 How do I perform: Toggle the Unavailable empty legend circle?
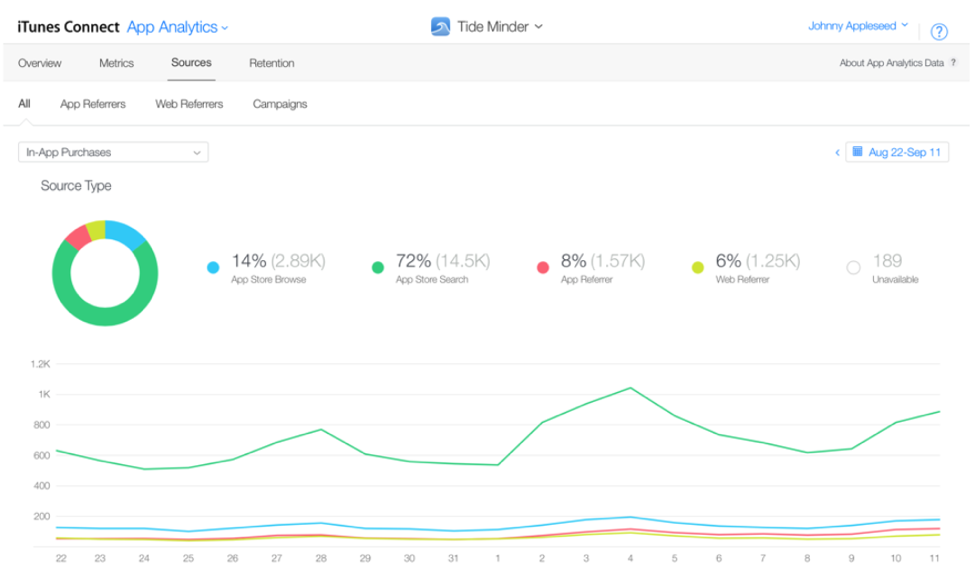point(853,267)
